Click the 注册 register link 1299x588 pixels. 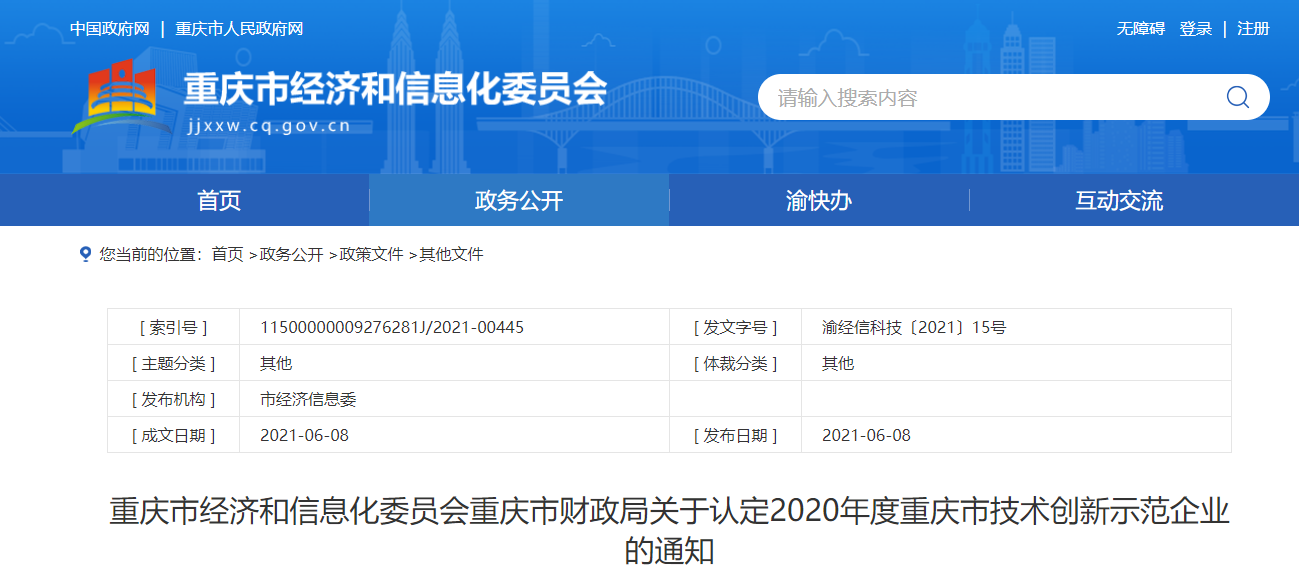tap(1253, 29)
